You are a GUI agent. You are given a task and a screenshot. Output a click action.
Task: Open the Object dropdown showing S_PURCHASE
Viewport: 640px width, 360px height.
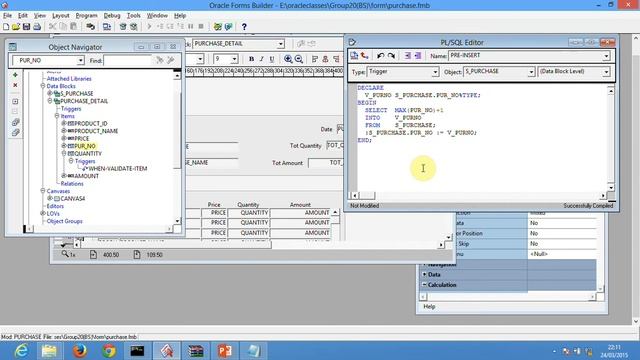pyautogui.click(x=531, y=72)
